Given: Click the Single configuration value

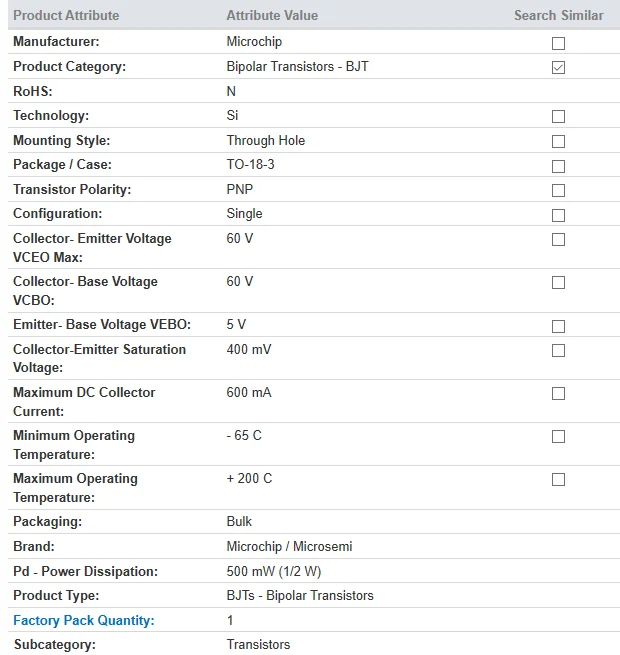Looking at the screenshot, I should point(244,213).
